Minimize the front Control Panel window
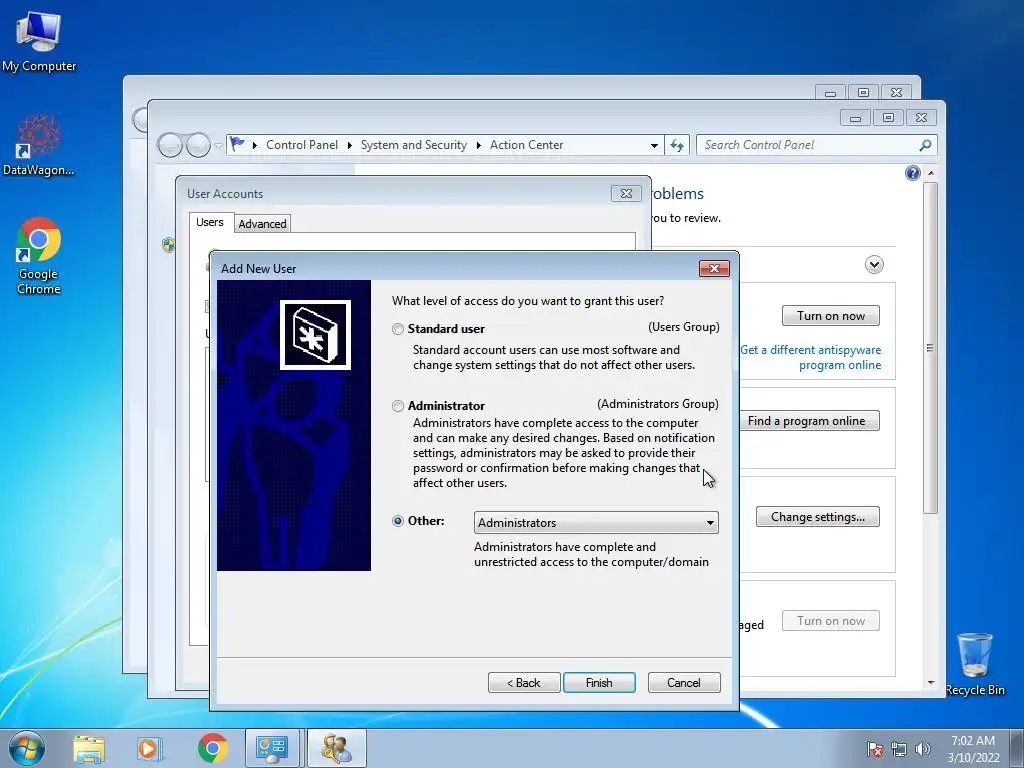Image resolution: width=1024 pixels, height=768 pixels. [855, 118]
